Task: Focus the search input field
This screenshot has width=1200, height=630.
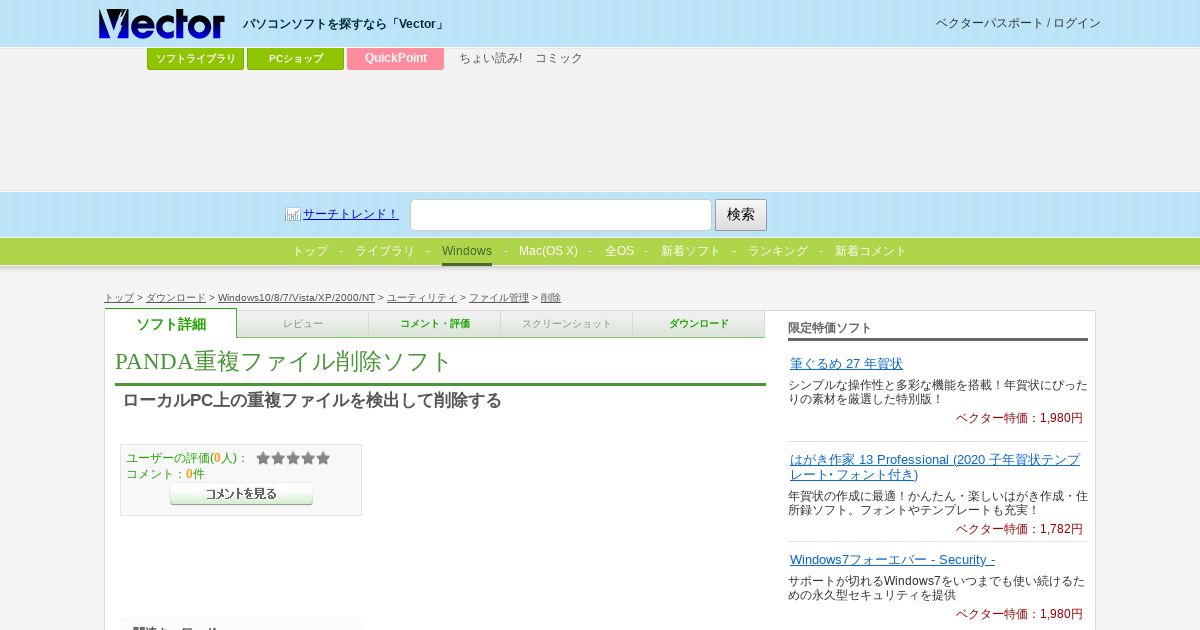Action: 561,215
